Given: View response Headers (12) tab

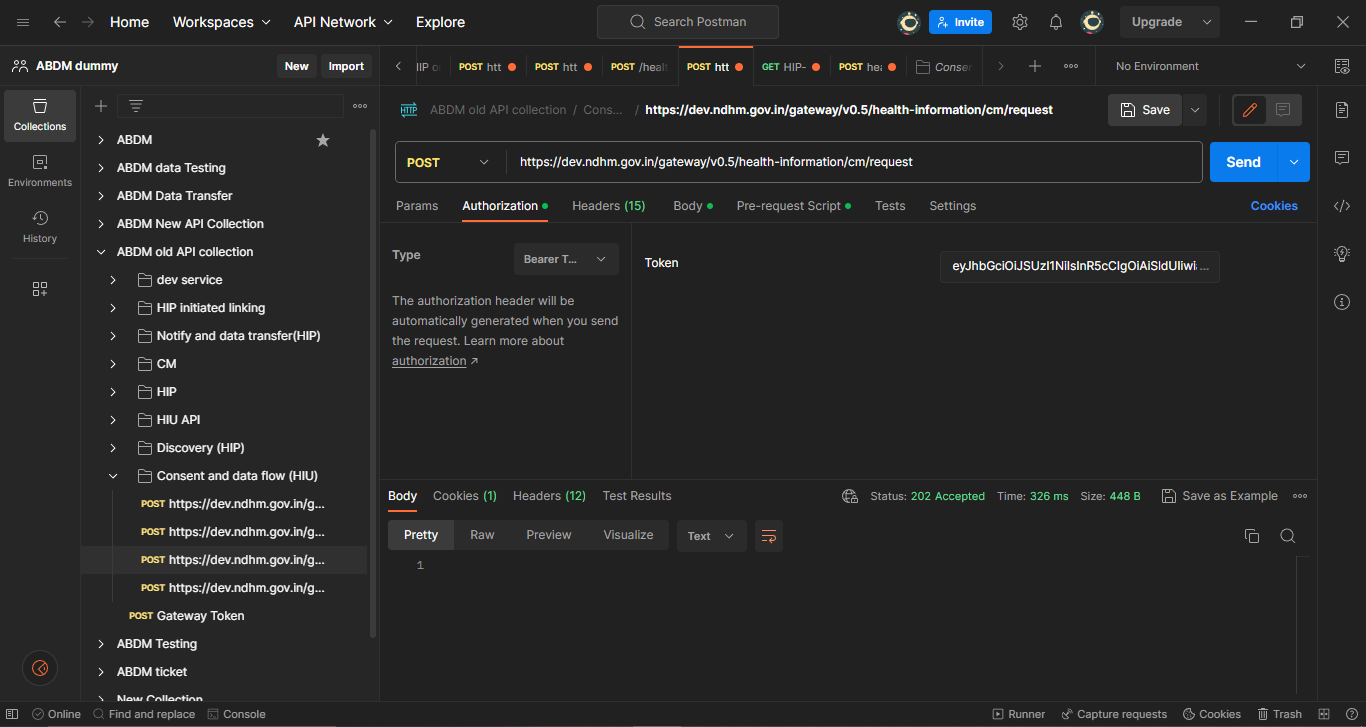Looking at the screenshot, I should tap(549, 496).
